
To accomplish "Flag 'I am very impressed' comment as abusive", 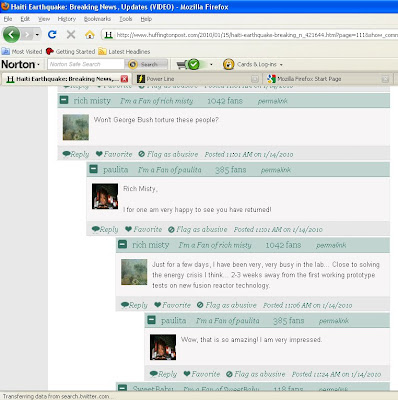I will 256,374.
